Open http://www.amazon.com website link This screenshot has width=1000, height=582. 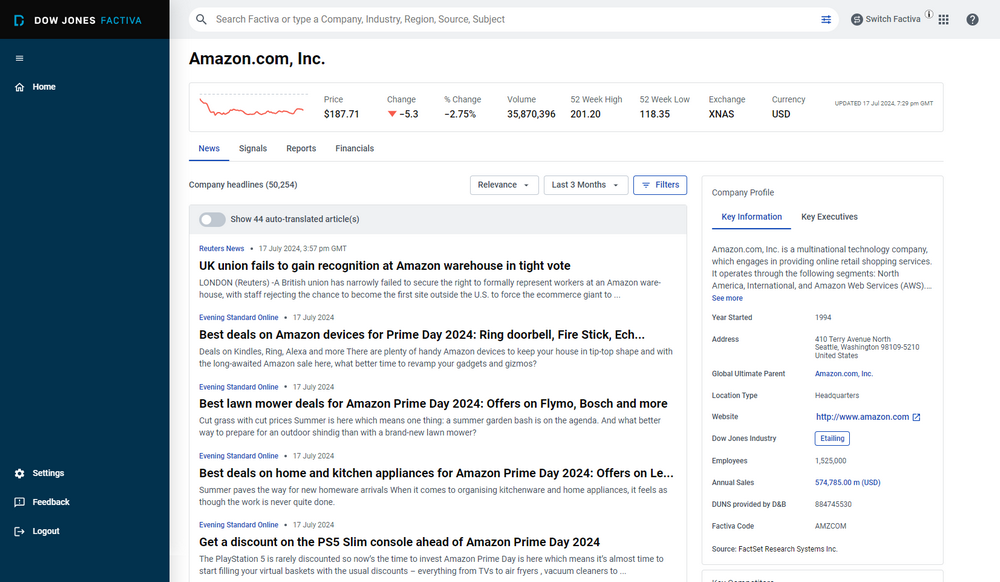[862, 417]
